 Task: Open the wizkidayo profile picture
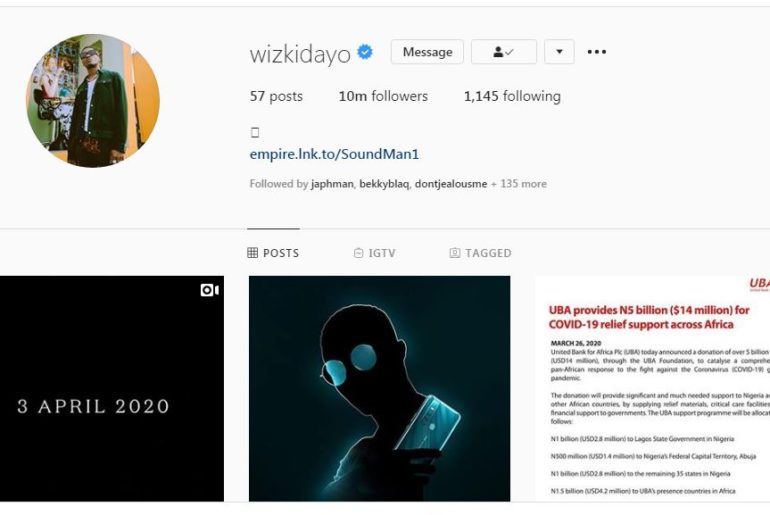(93, 101)
